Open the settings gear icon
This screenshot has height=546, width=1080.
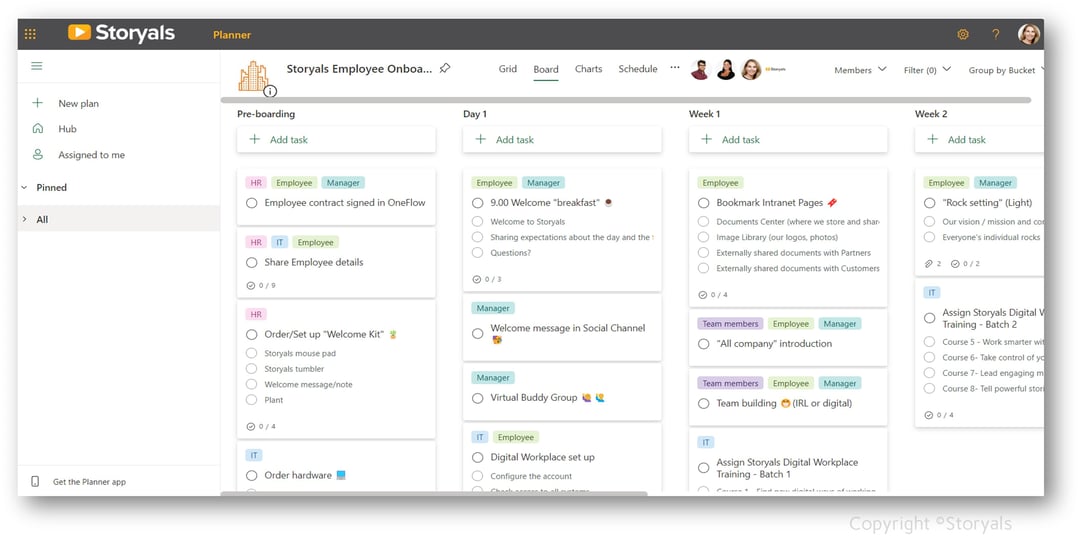[x=963, y=34]
